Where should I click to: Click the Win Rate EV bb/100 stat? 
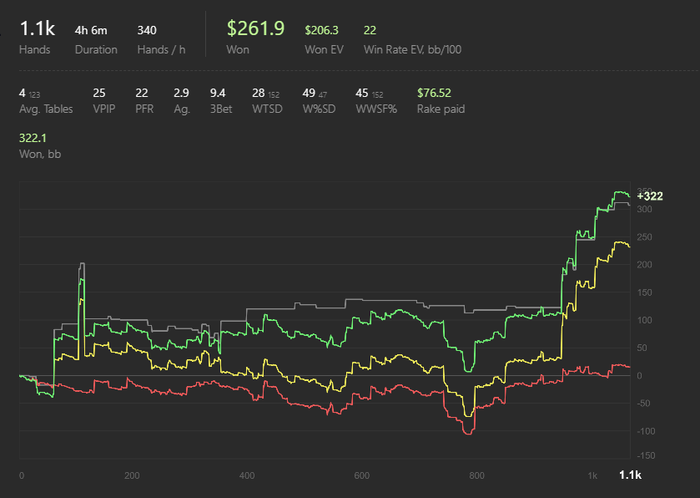pos(403,38)
